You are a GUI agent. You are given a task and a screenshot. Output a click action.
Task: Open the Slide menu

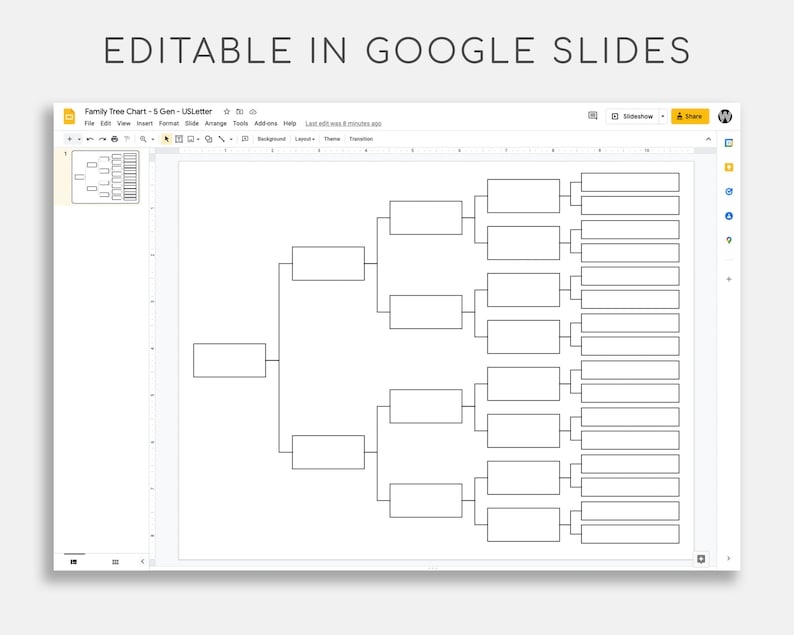[x=192, y=124]
